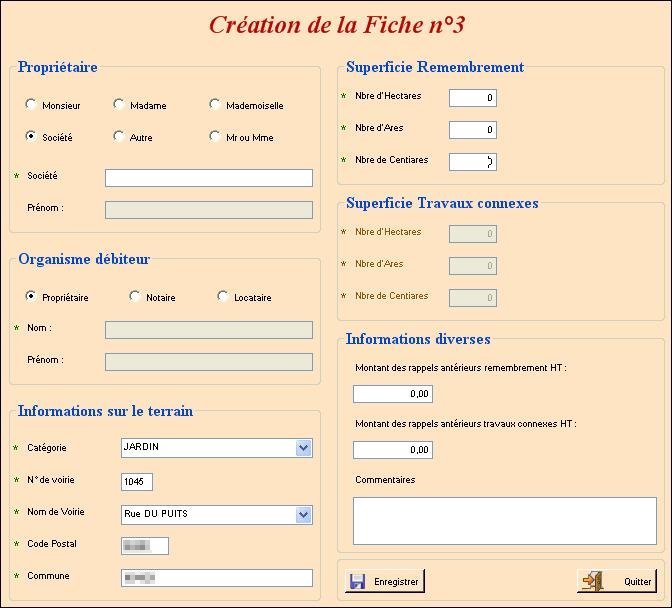Click into the Société name field

coord(208,178)
